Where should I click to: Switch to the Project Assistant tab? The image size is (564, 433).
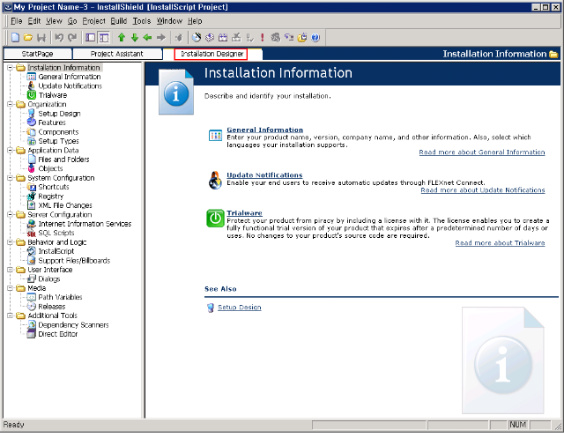117,54
